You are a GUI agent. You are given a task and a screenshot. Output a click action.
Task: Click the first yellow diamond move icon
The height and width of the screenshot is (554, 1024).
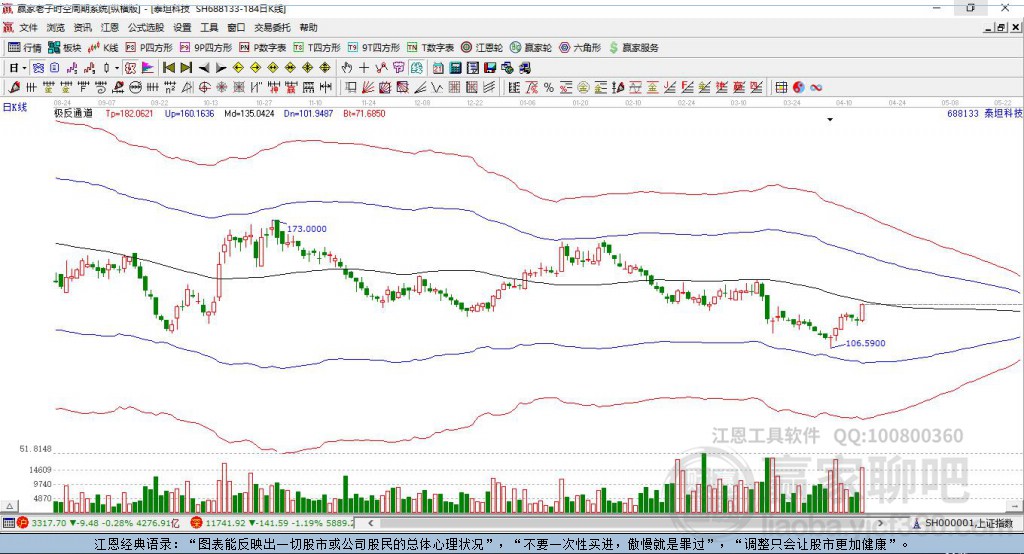(x=238, y=68)
